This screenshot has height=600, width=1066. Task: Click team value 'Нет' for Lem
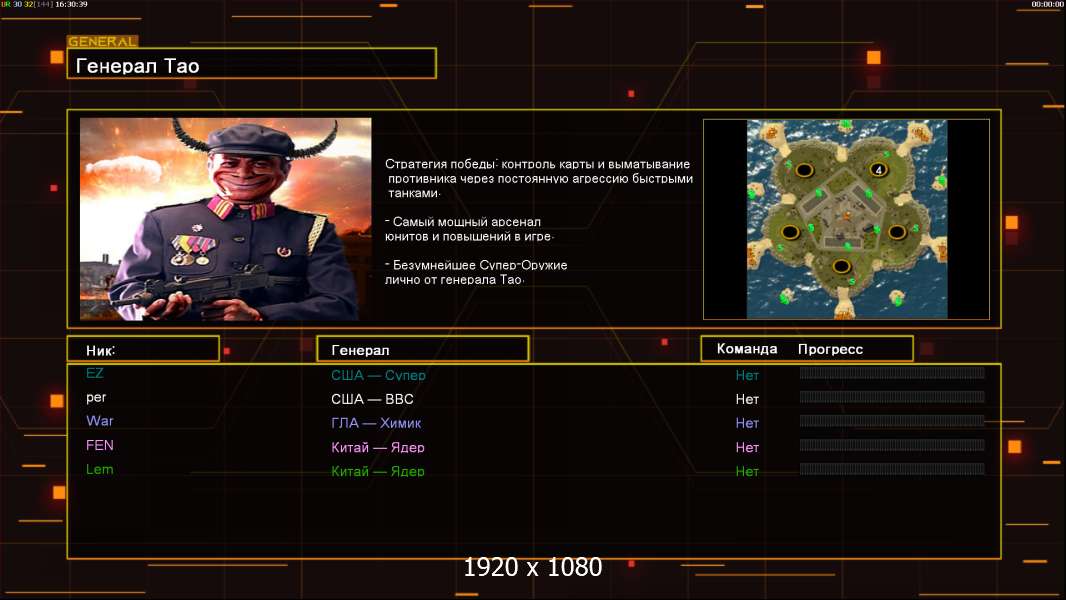click(x=746, y=471)
